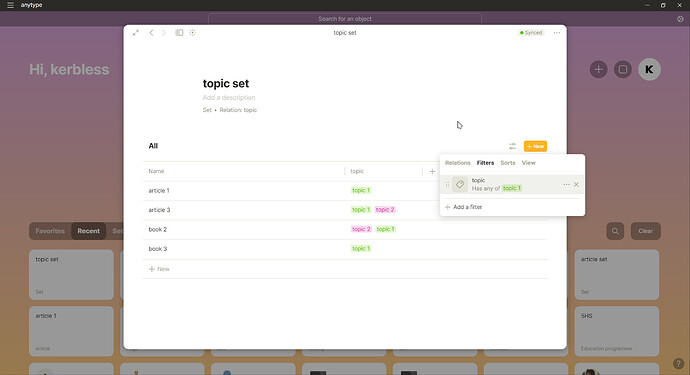Open the topic set card on dashboard
690x375 pixels.
[x=71, y=275]
